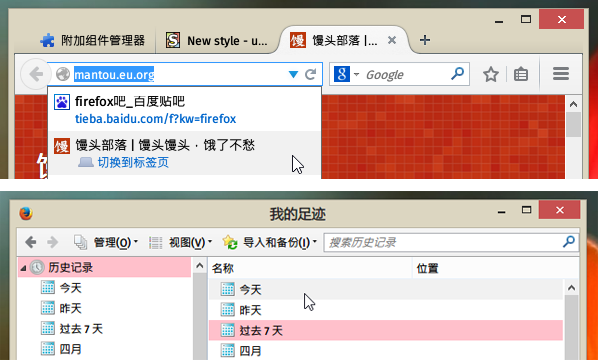598x360 pixels.
Task: Show bookmarks list menu icon
Action: (521, 74)
